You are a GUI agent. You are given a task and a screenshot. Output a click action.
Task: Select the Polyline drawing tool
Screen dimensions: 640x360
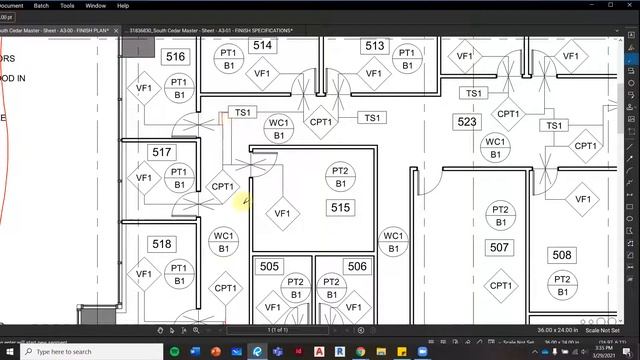pyautogui.click(x=630, y=182)
